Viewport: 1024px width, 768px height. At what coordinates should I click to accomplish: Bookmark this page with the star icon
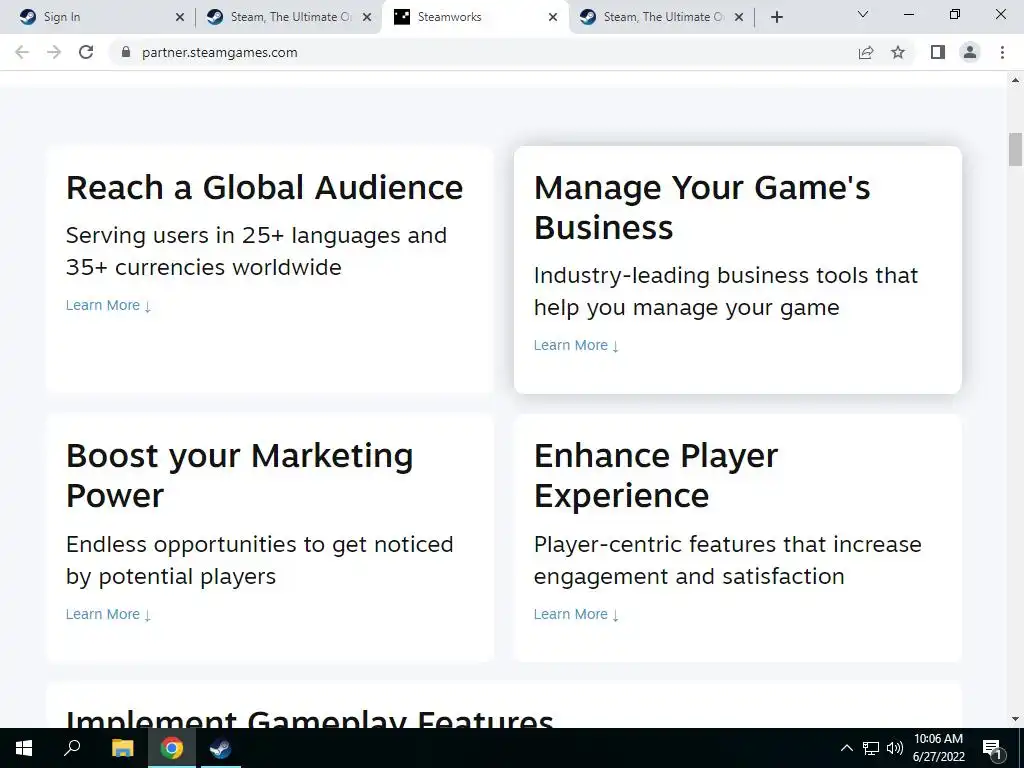click(898, 52)
